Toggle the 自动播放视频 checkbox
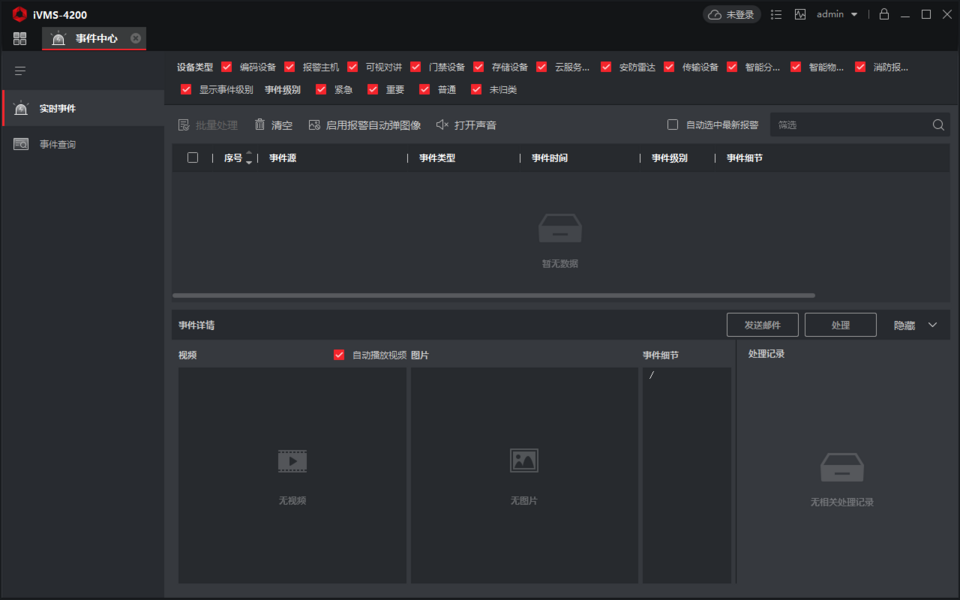Image resolution: width=960 pixels, height=600 pixels. (339, 355)
